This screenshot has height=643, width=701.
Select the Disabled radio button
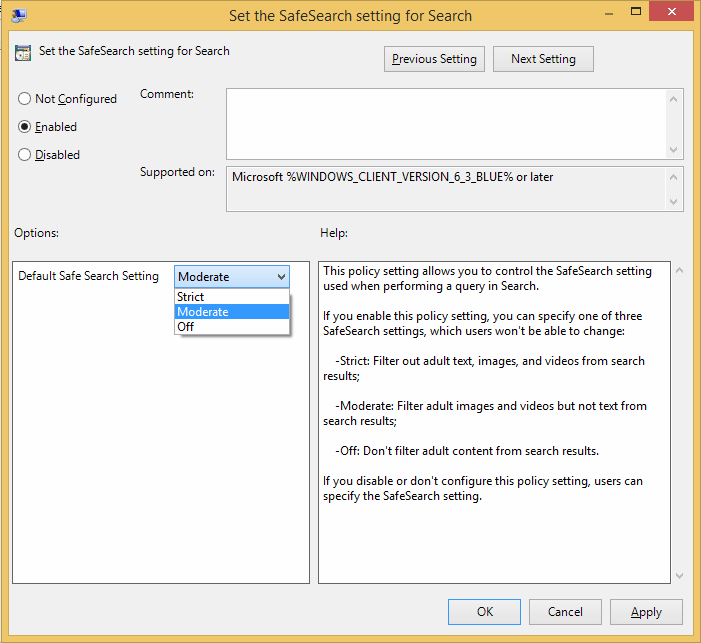25,155
